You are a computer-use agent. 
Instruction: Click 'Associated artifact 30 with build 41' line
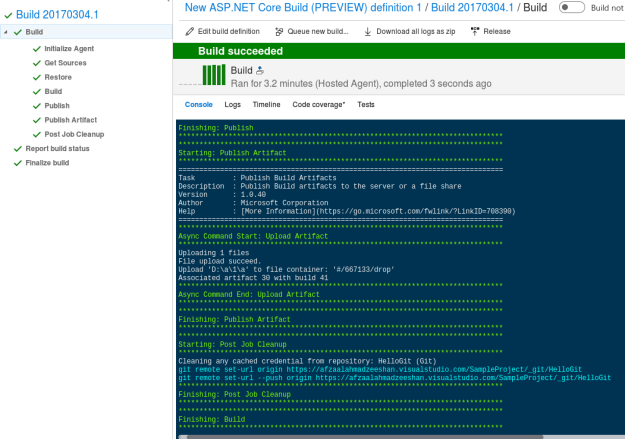253,278
